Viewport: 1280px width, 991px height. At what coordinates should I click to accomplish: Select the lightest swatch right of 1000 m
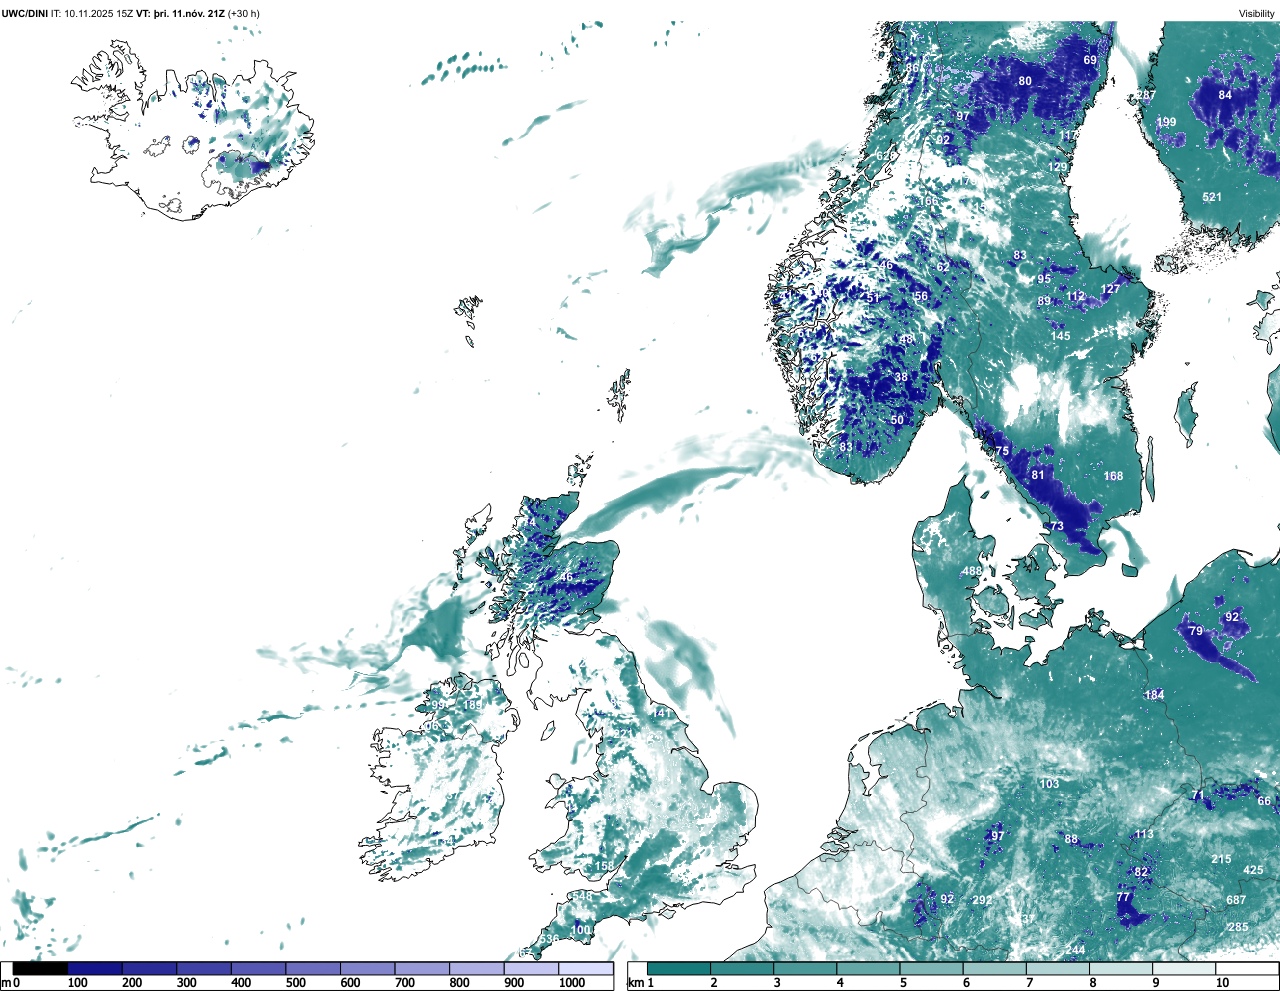(586, 968)
